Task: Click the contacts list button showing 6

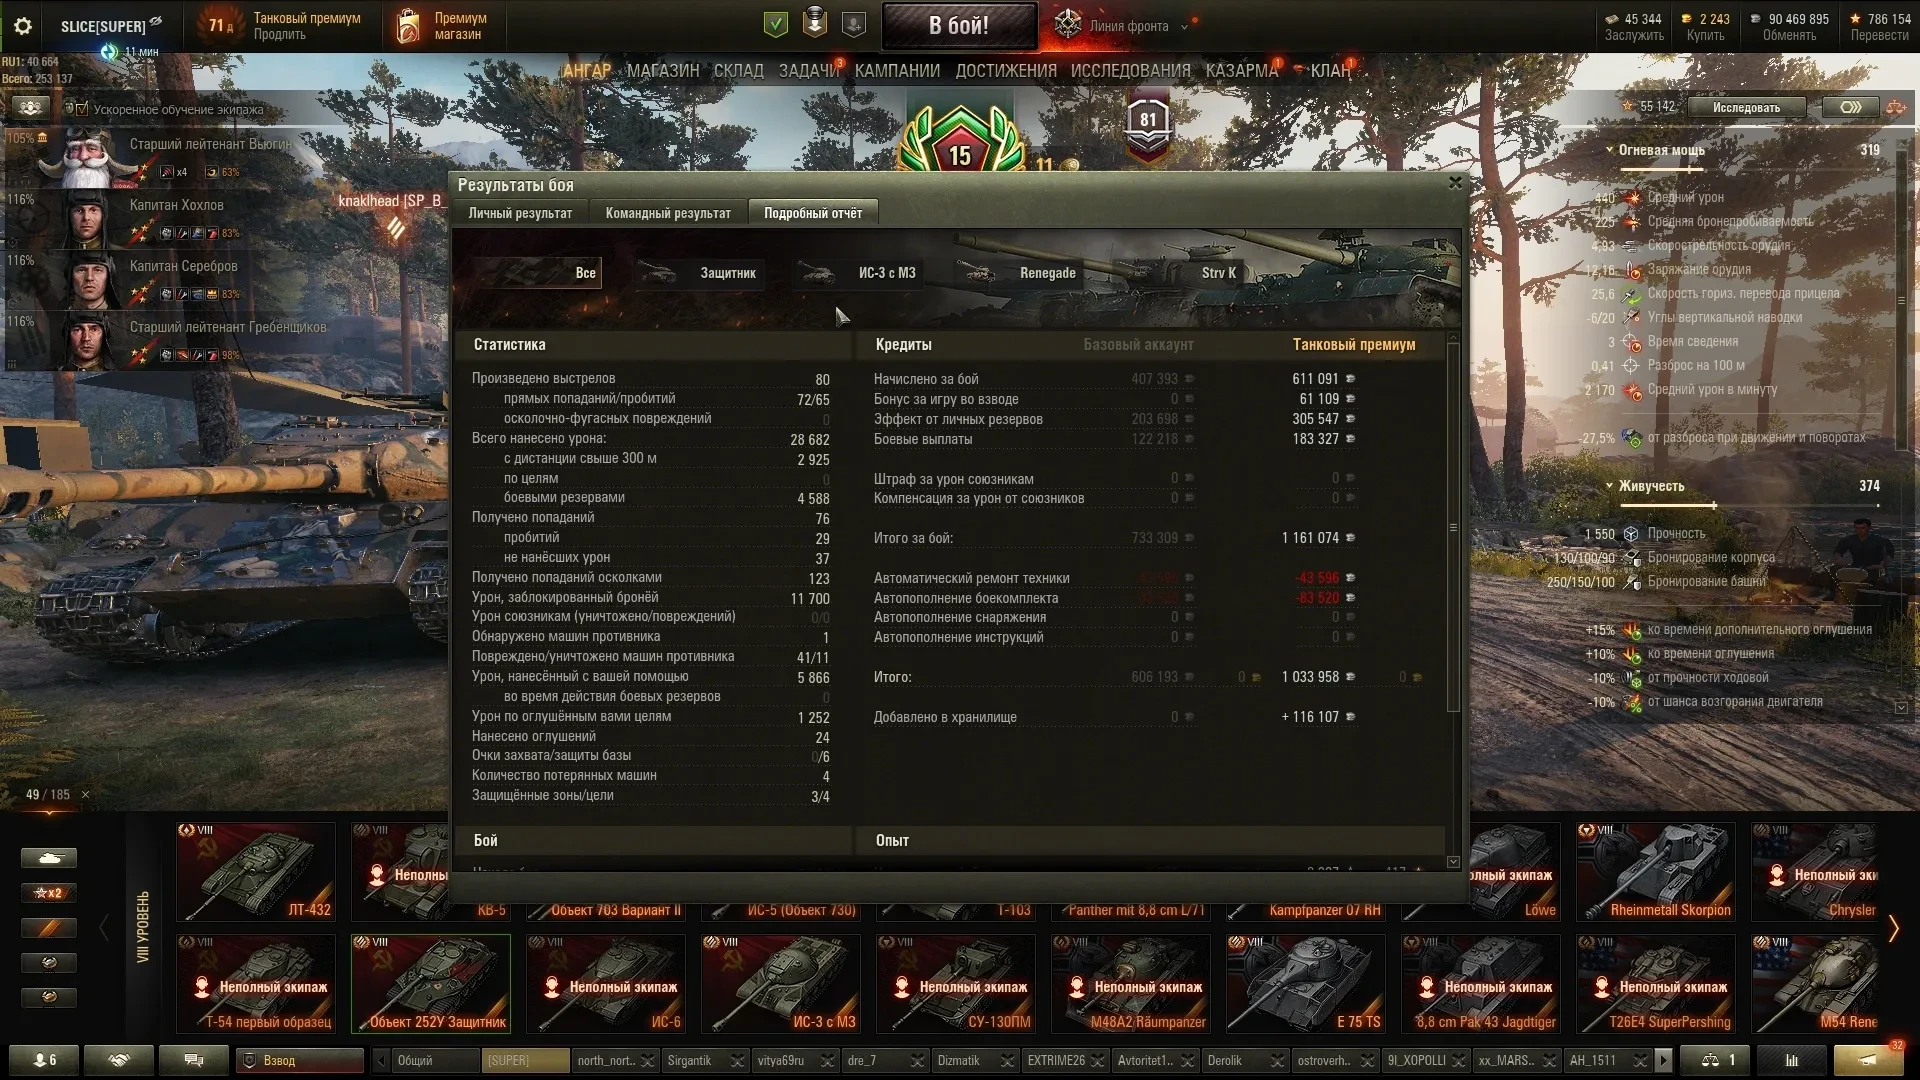Action: [x=44, y=1060]
